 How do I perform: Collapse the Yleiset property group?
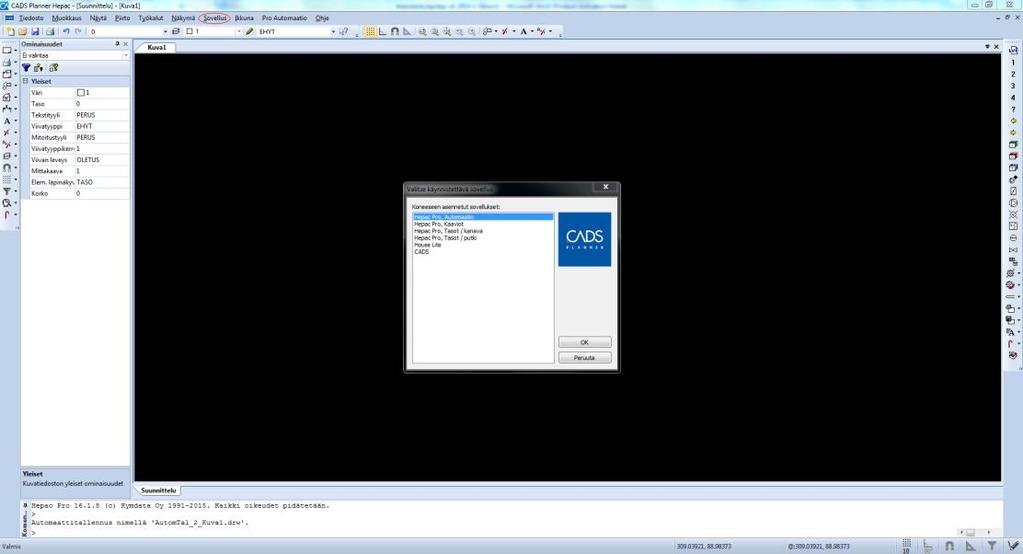click(x=25, y=81)
